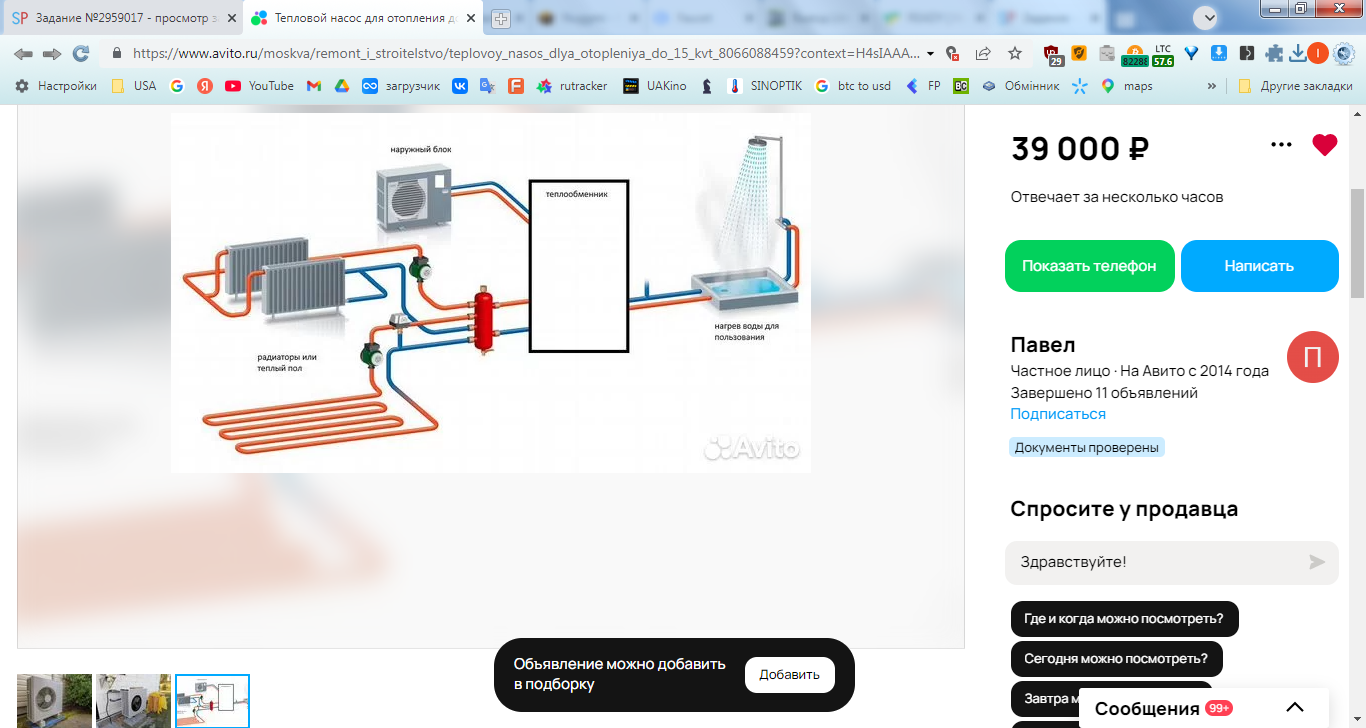The image size is (1366, 728).
Task: Bookmark this page with star icon
Action: 1015,53
